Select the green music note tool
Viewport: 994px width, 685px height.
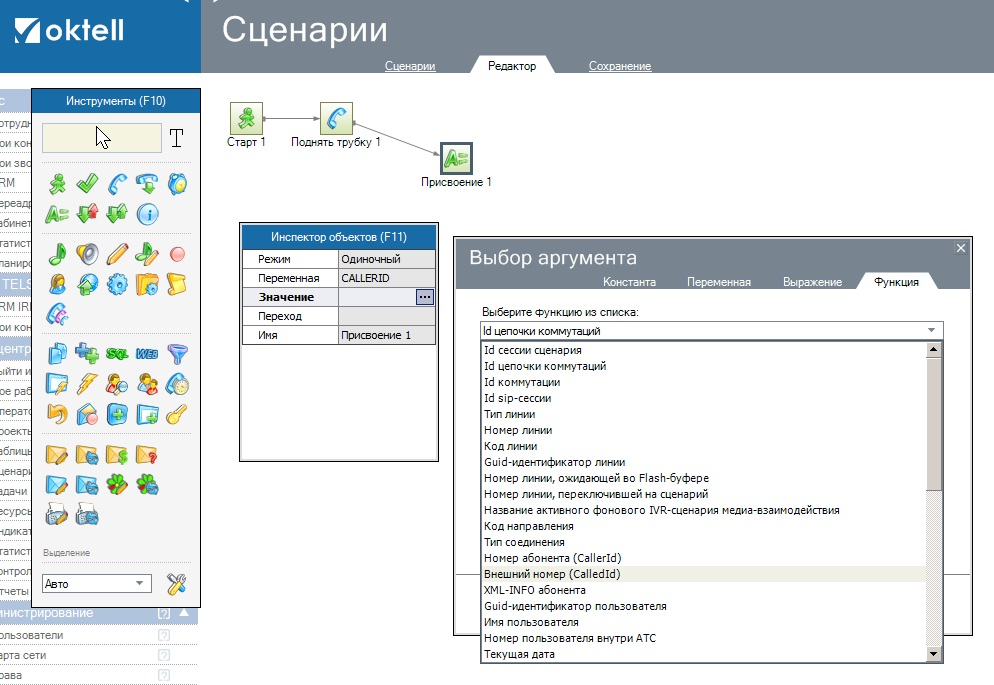tap(58, 253)
